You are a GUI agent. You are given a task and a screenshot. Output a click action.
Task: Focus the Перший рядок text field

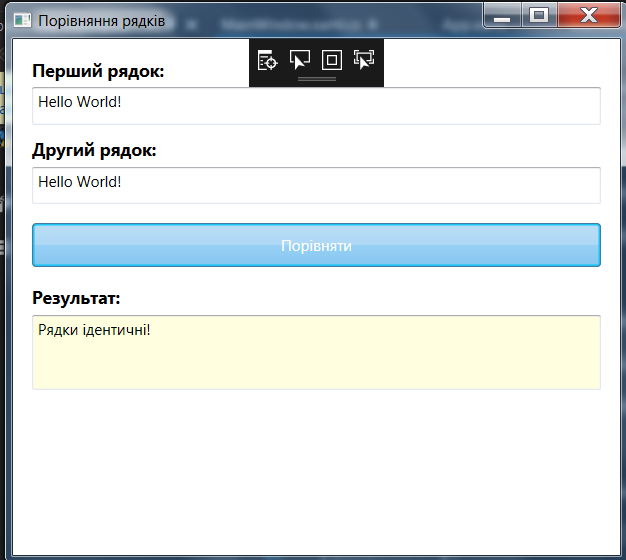316,106
